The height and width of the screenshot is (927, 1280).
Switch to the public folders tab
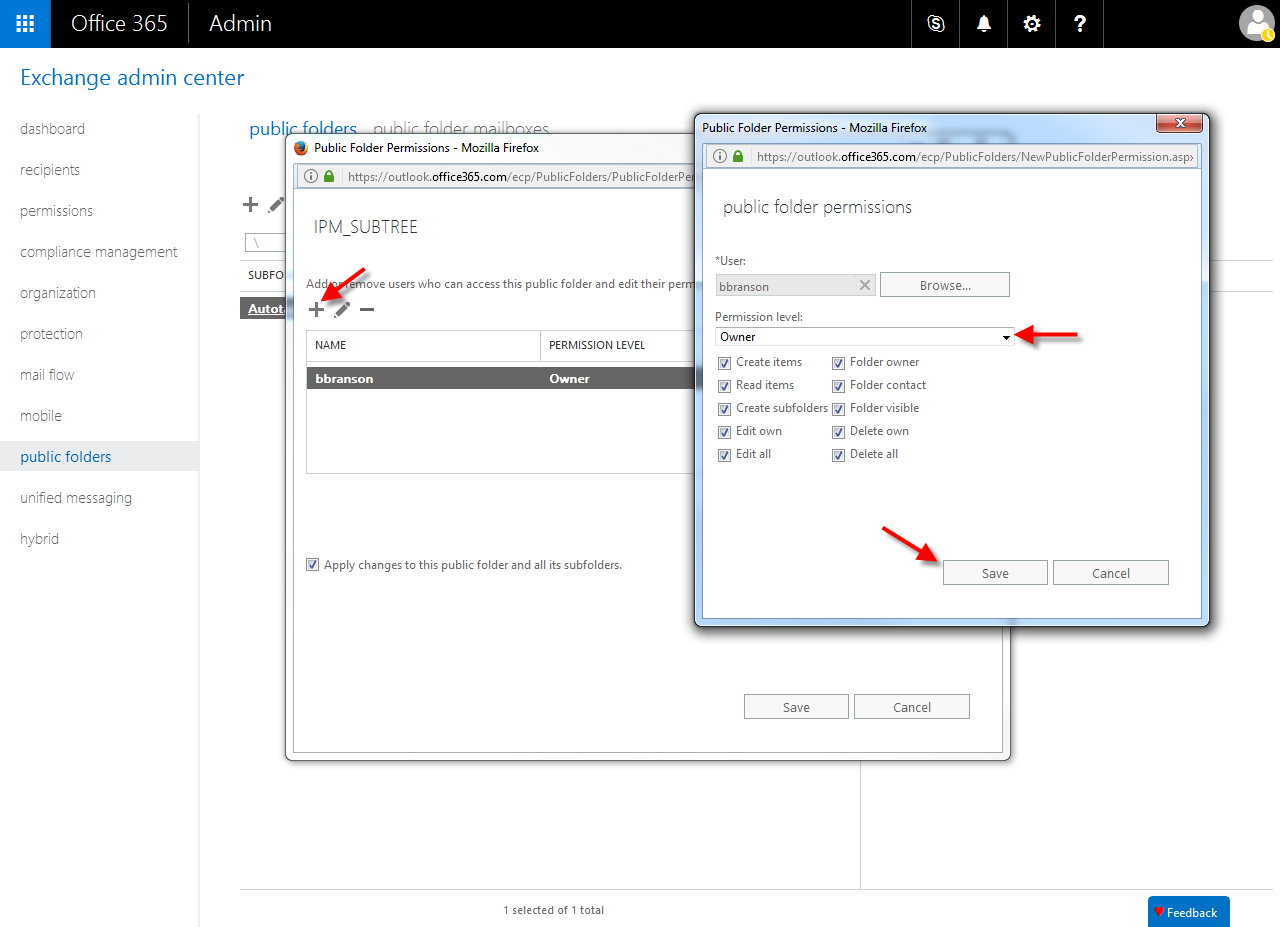pos(303,128)
